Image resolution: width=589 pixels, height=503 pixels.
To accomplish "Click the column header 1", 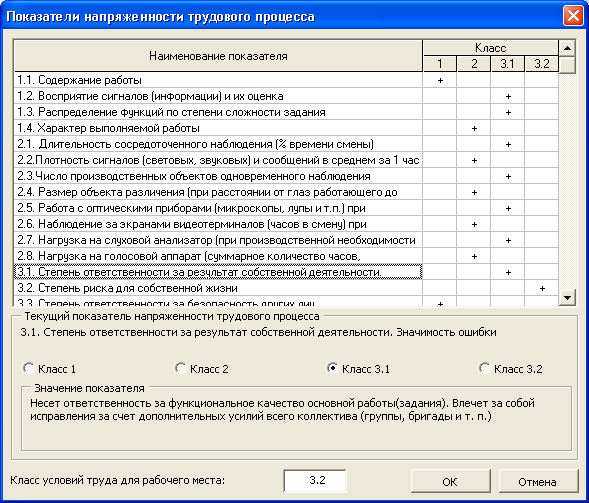I will coord(440,63).
